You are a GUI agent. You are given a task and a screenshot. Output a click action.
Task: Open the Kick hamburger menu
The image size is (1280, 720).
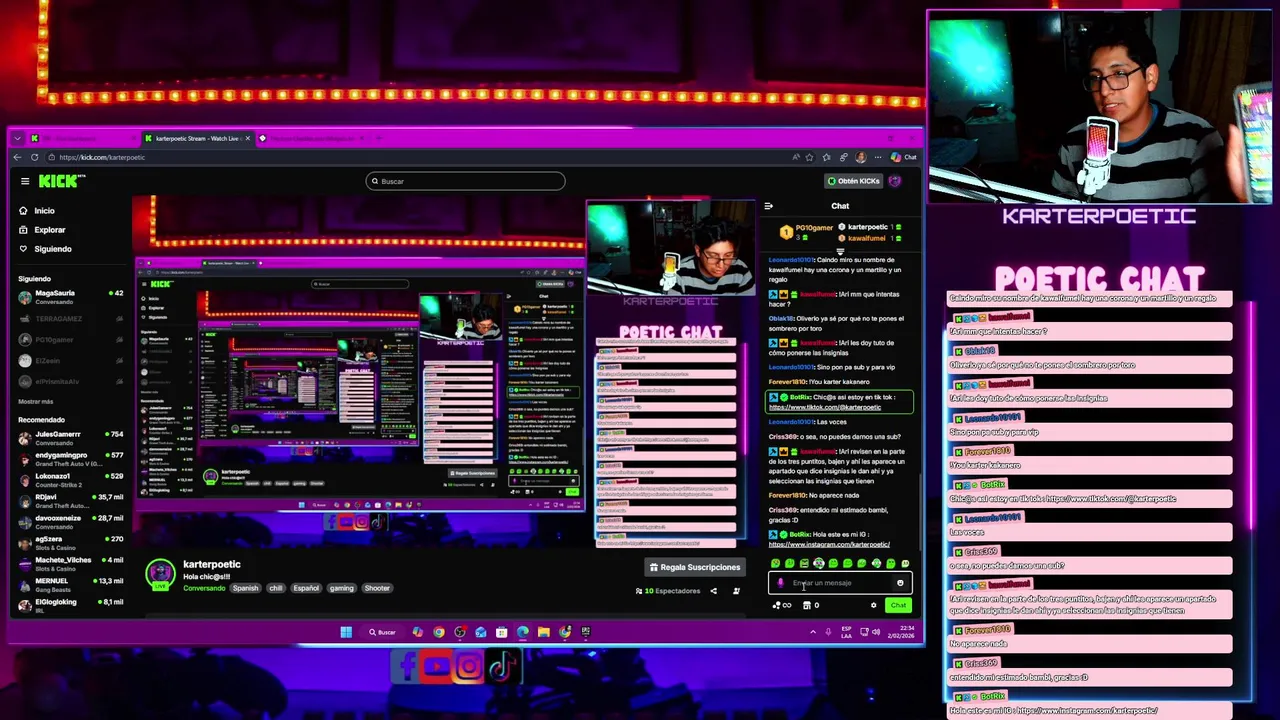tap(25, 181)
